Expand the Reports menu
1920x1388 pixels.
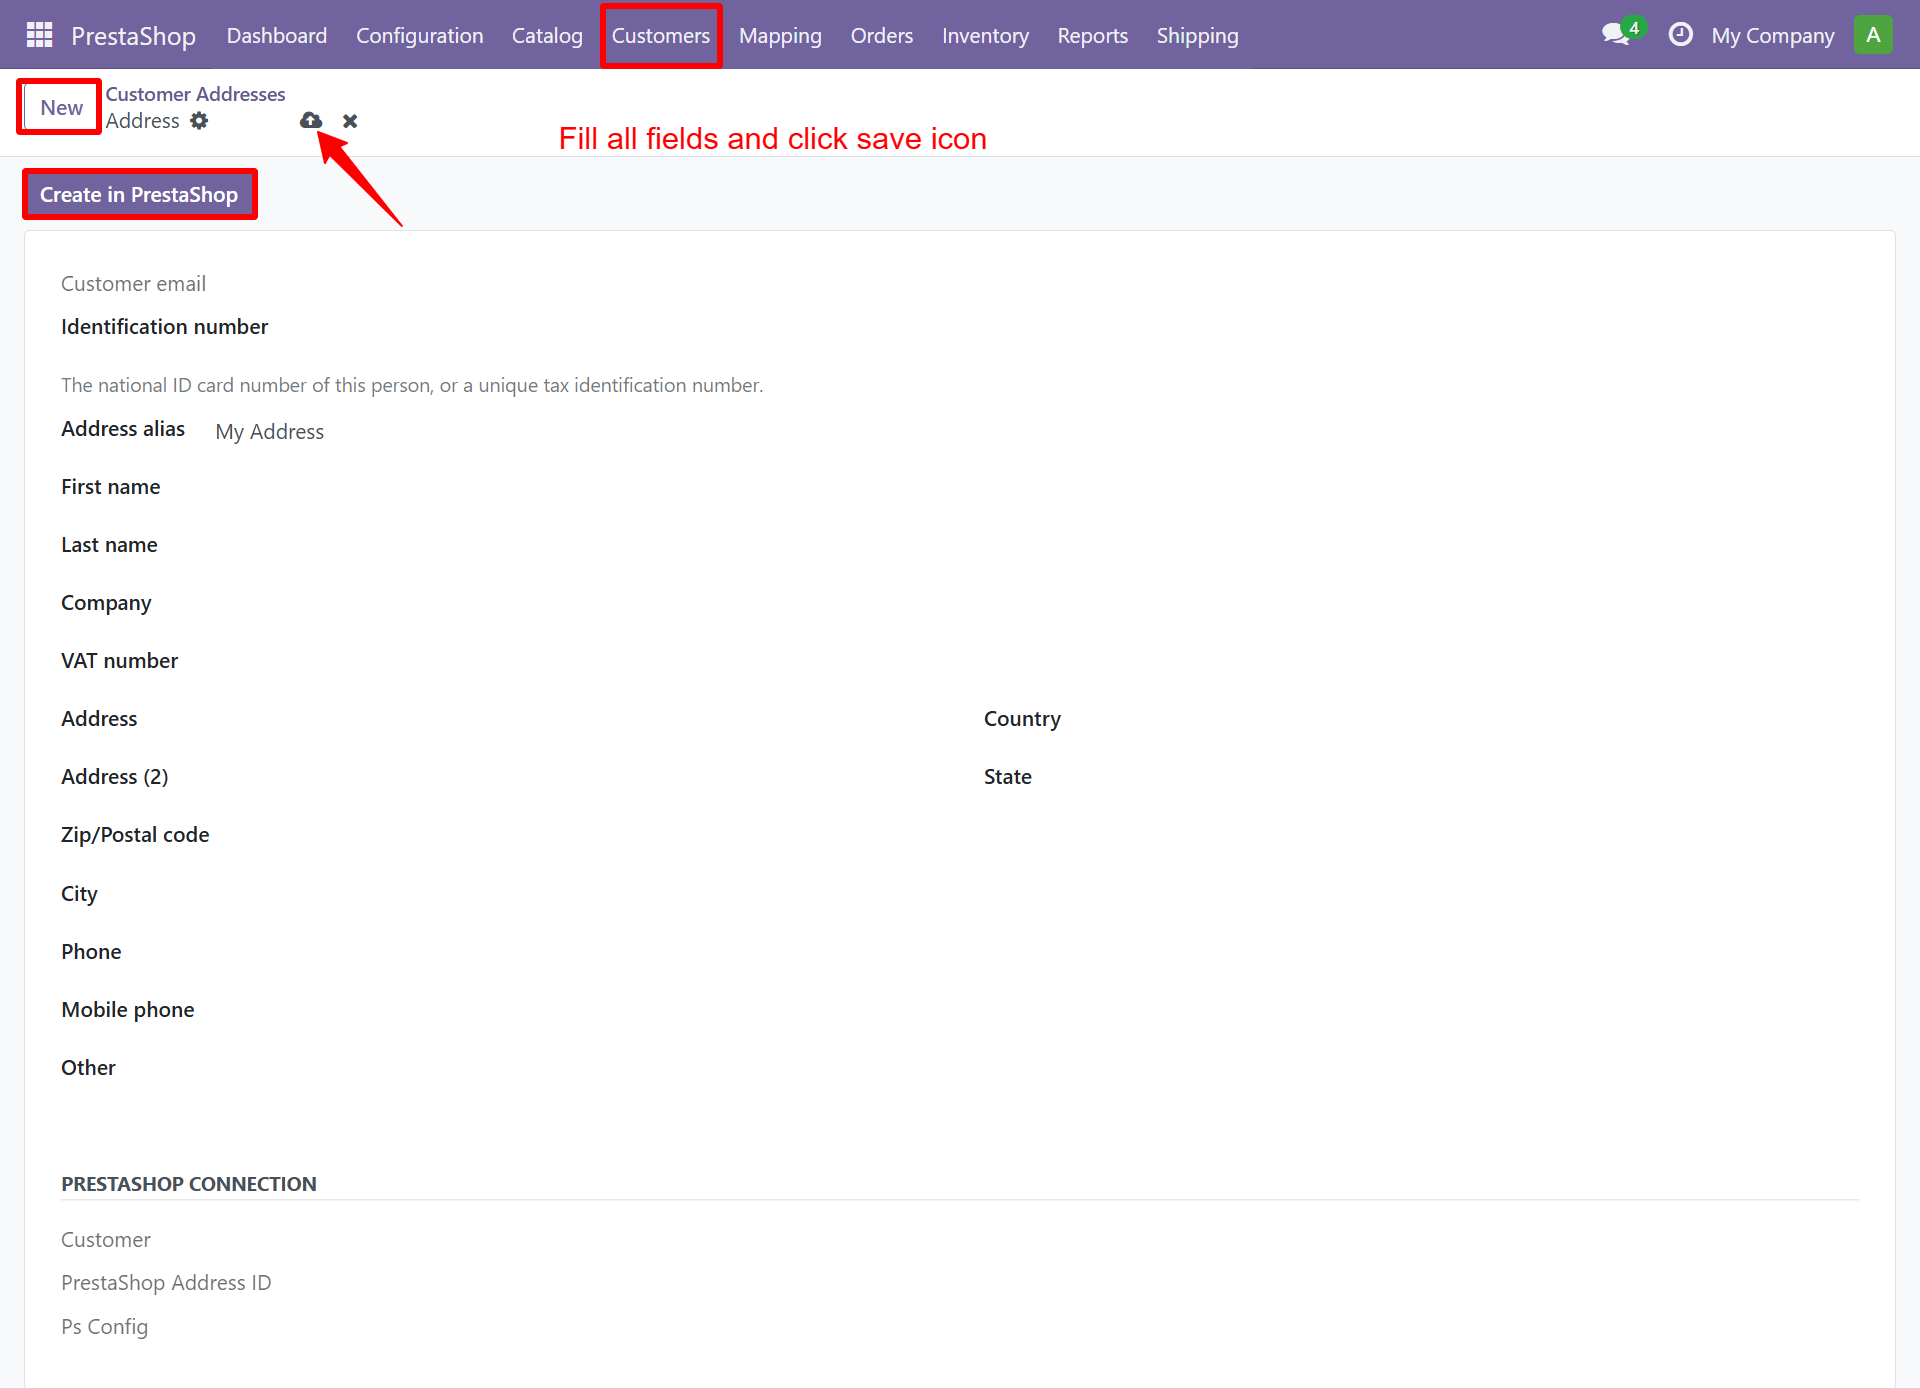[x=1092, y=36]
